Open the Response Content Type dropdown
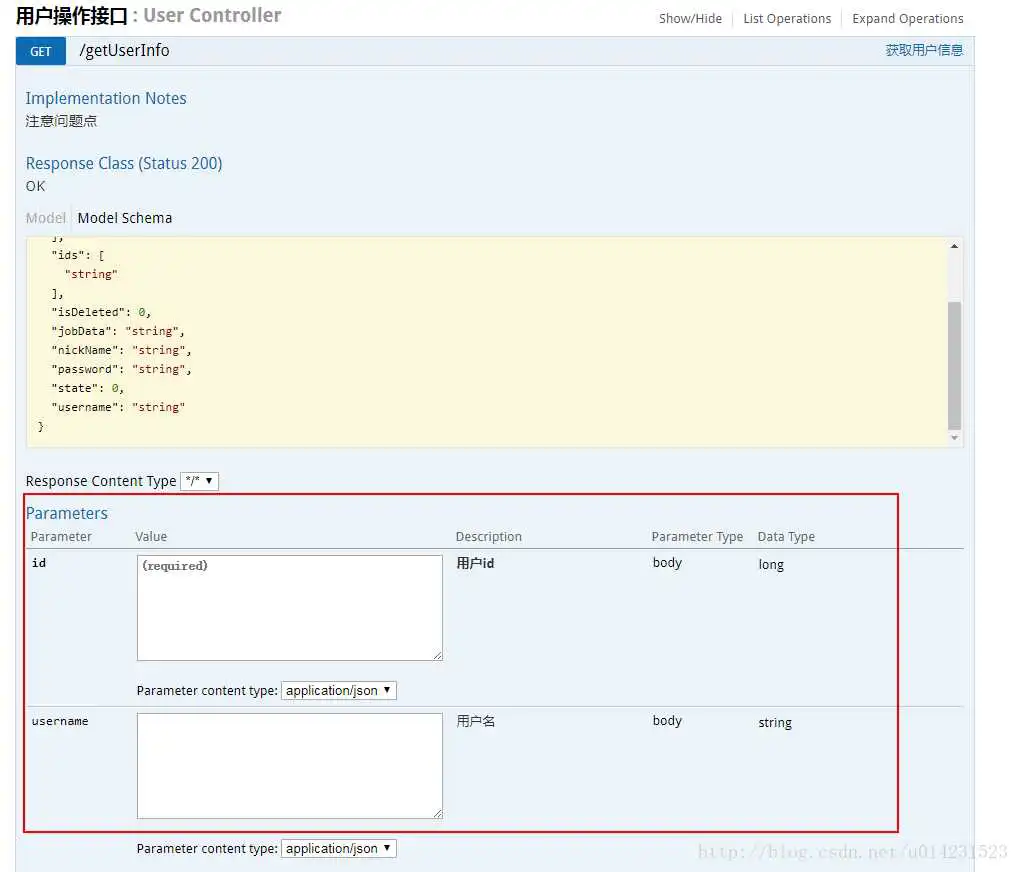The height and width of the screenshot is (872, 1019). (x=200, y=481)
